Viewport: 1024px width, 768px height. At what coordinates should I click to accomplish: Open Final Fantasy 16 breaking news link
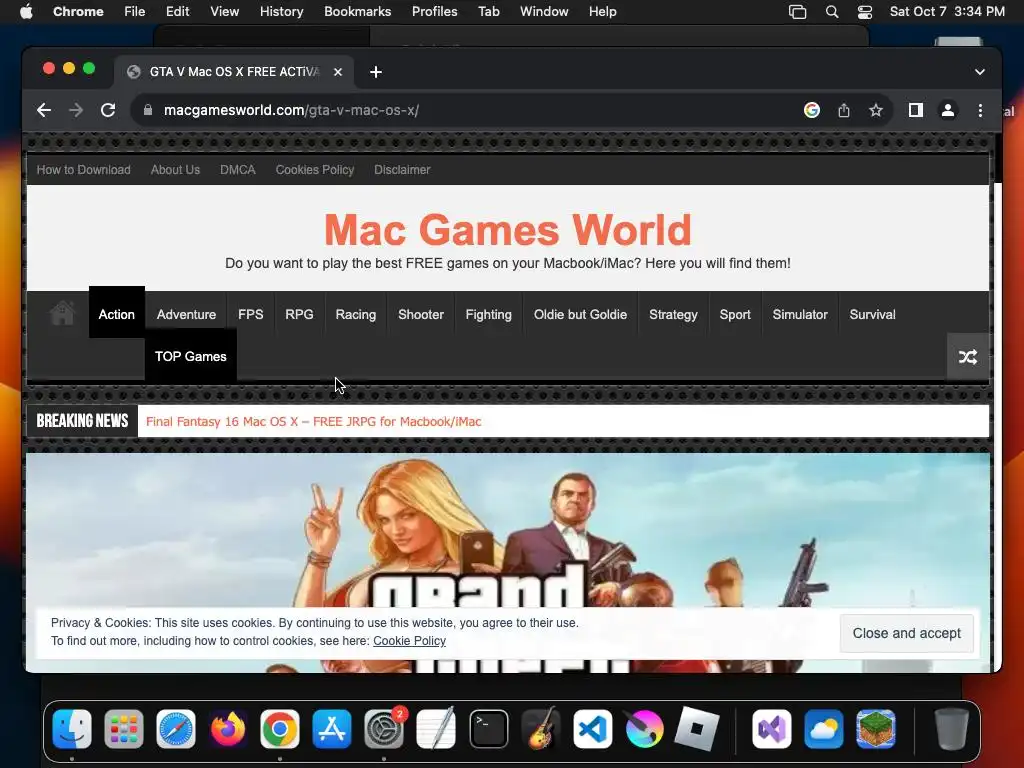pos(313,421)
